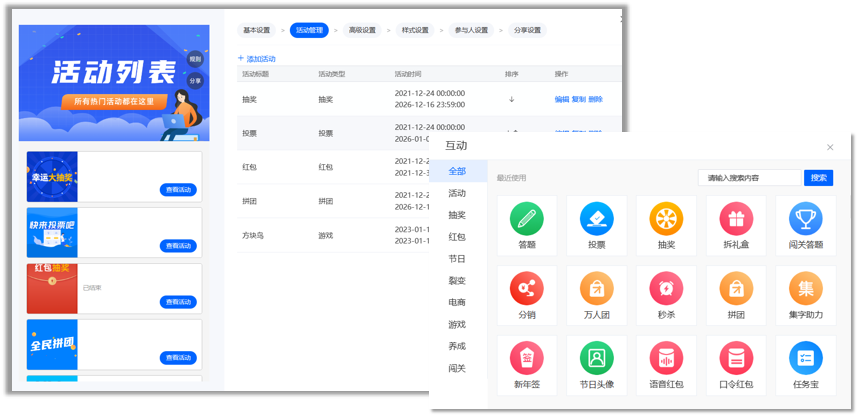Choose the 节日 category

pos(457,258)
